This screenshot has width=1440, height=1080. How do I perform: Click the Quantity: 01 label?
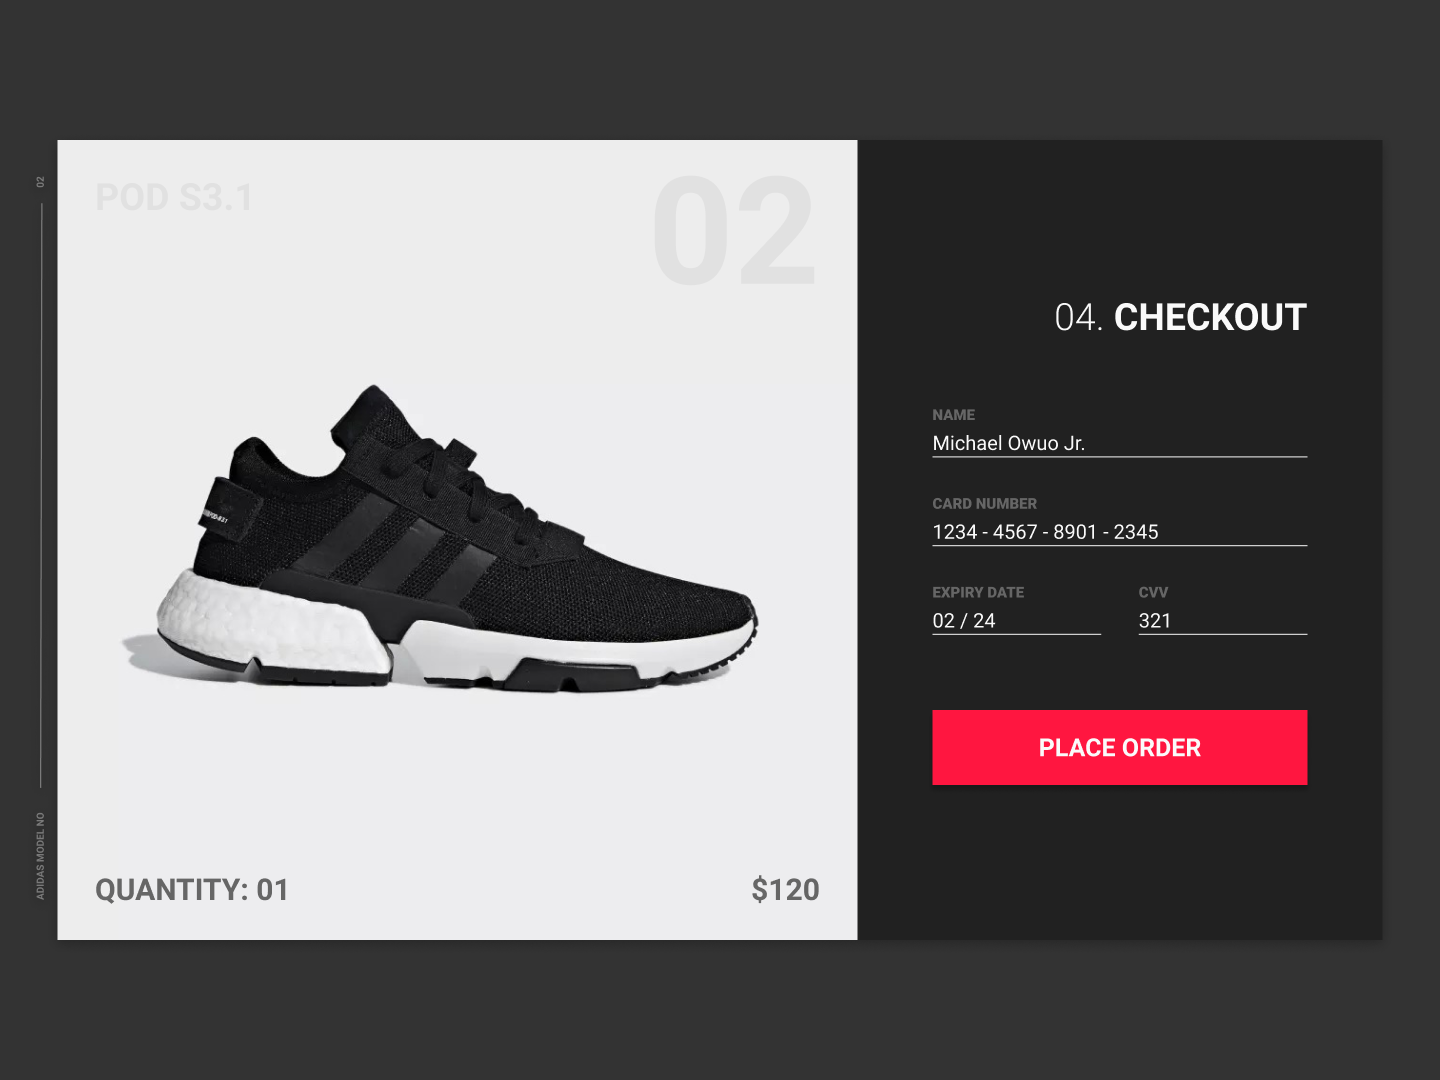pos(192,889)
